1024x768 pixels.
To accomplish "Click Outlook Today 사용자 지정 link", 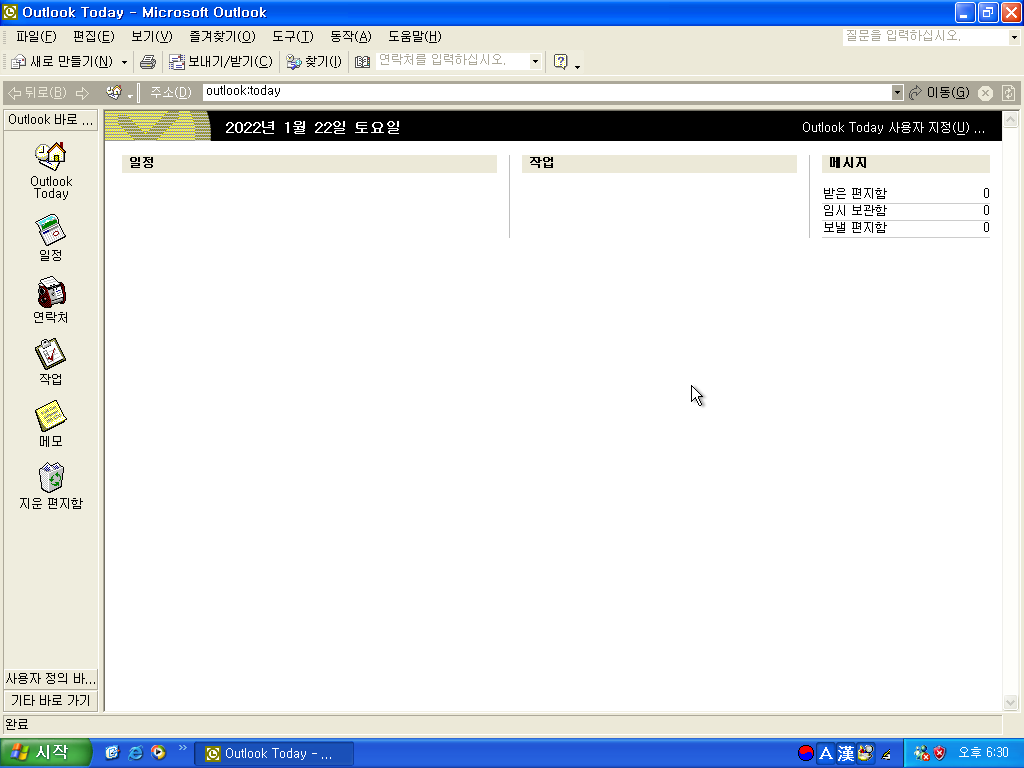I will [x=893, y=127].
